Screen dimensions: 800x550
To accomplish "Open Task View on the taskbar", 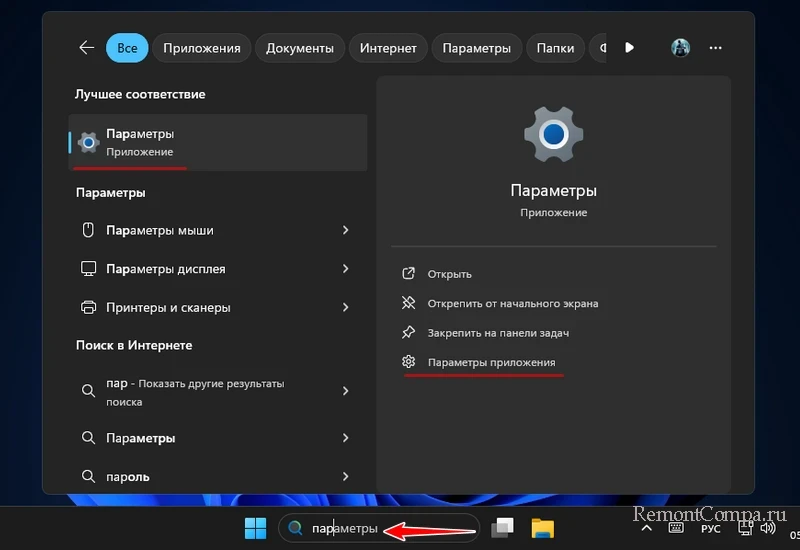I will click(503, 528).
